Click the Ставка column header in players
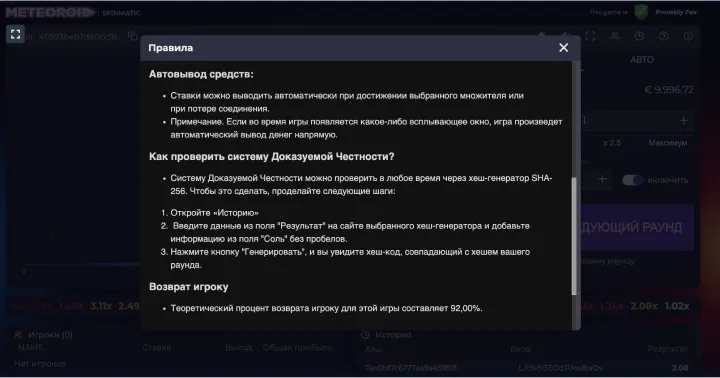The height and width of the screenshot is (378, 720). (157, 348)
